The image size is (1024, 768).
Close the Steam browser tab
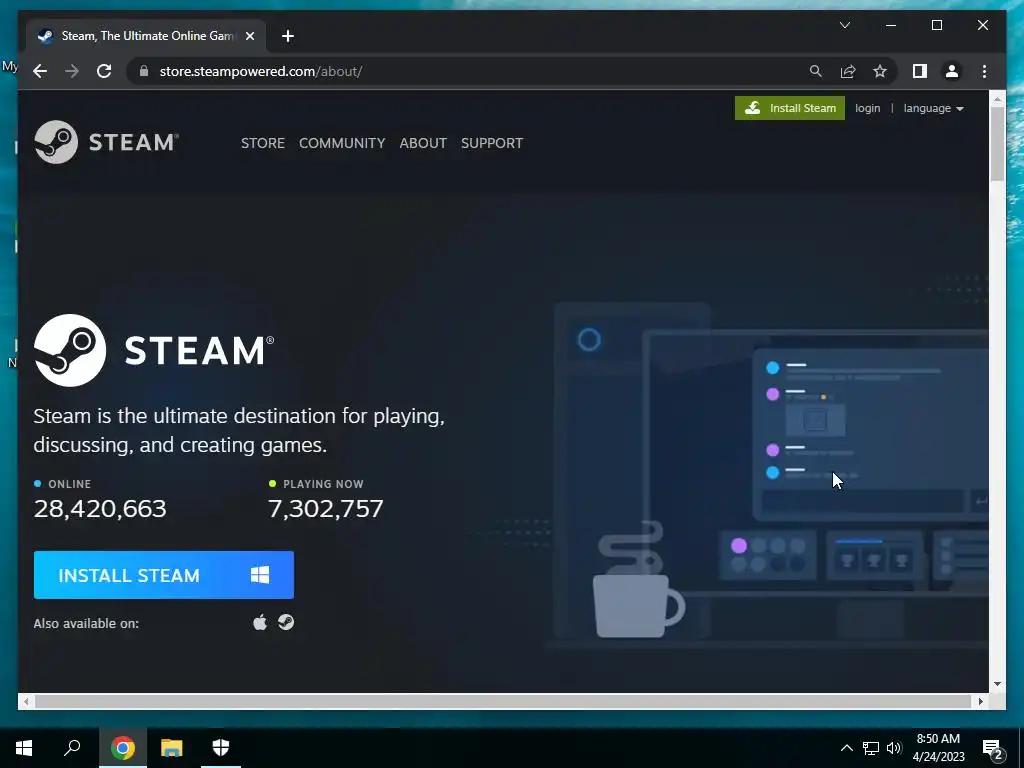249,36
